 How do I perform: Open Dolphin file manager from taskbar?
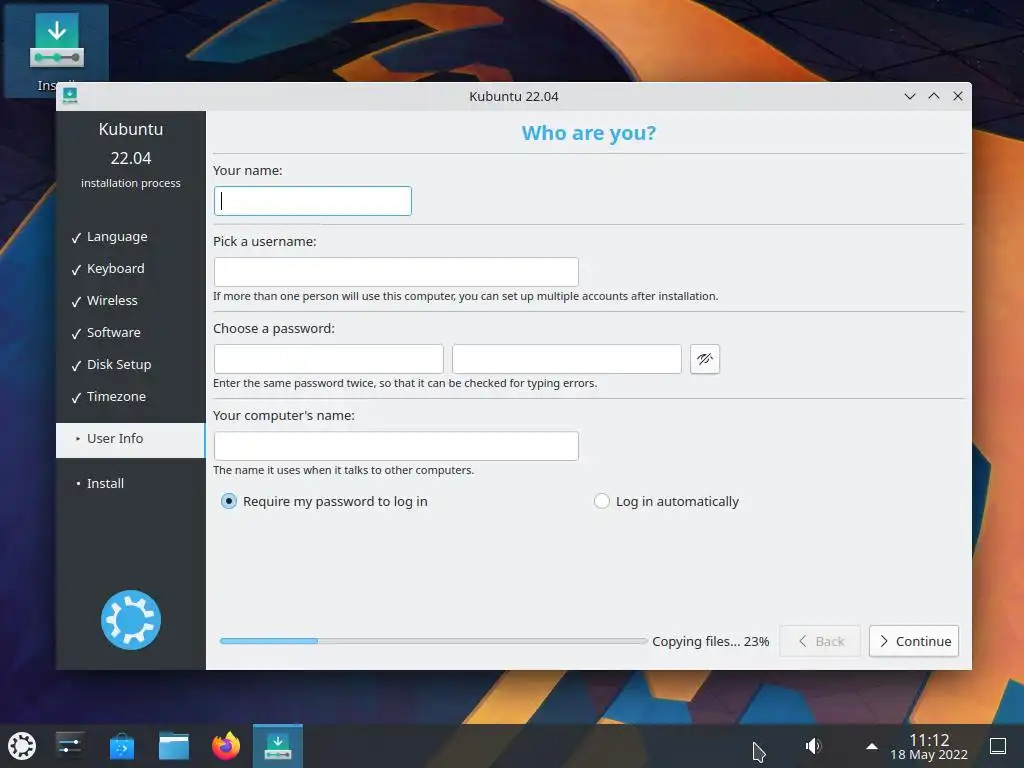coord(174,746)
